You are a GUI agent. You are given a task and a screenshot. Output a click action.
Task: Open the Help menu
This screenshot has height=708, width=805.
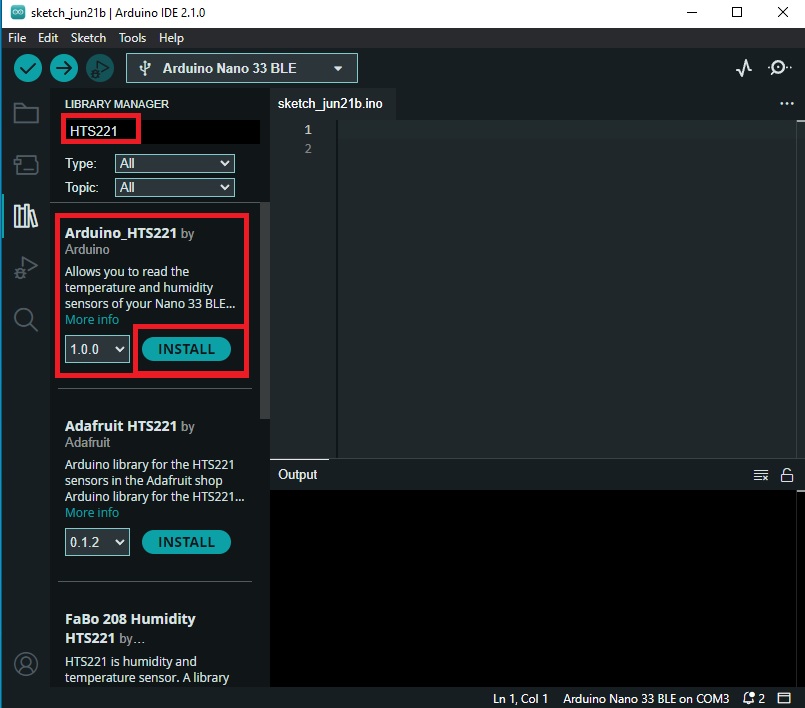pos(171,38)
